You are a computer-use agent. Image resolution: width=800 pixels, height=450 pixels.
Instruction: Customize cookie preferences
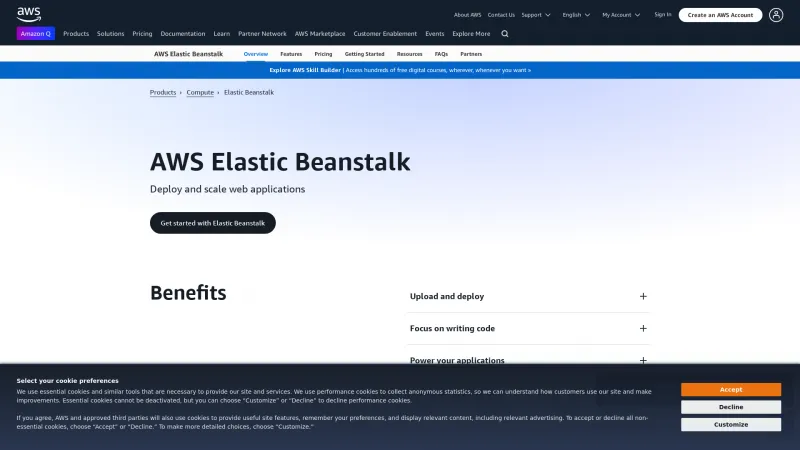click(731, 424)
